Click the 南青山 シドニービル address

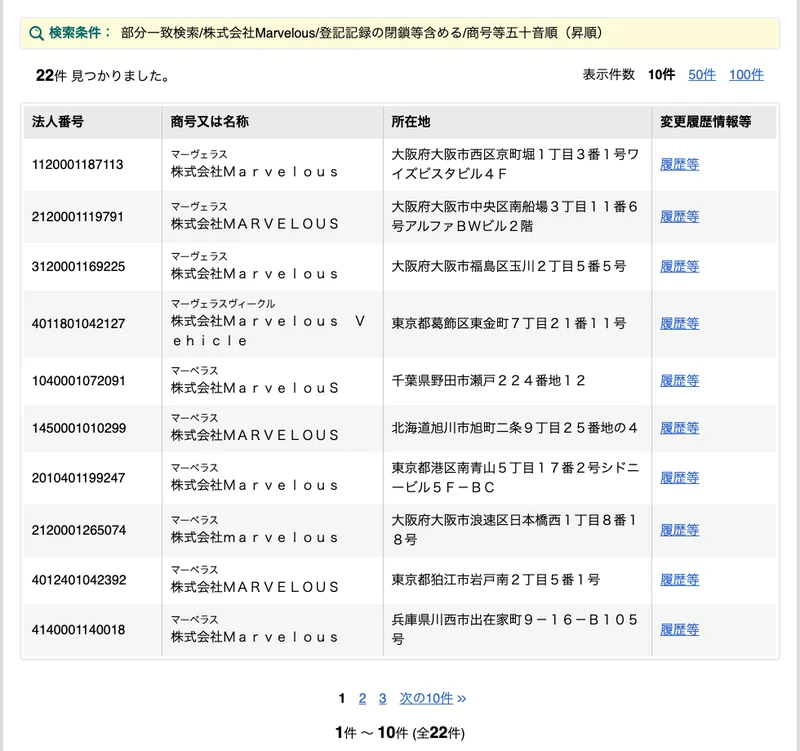(515, 478)
